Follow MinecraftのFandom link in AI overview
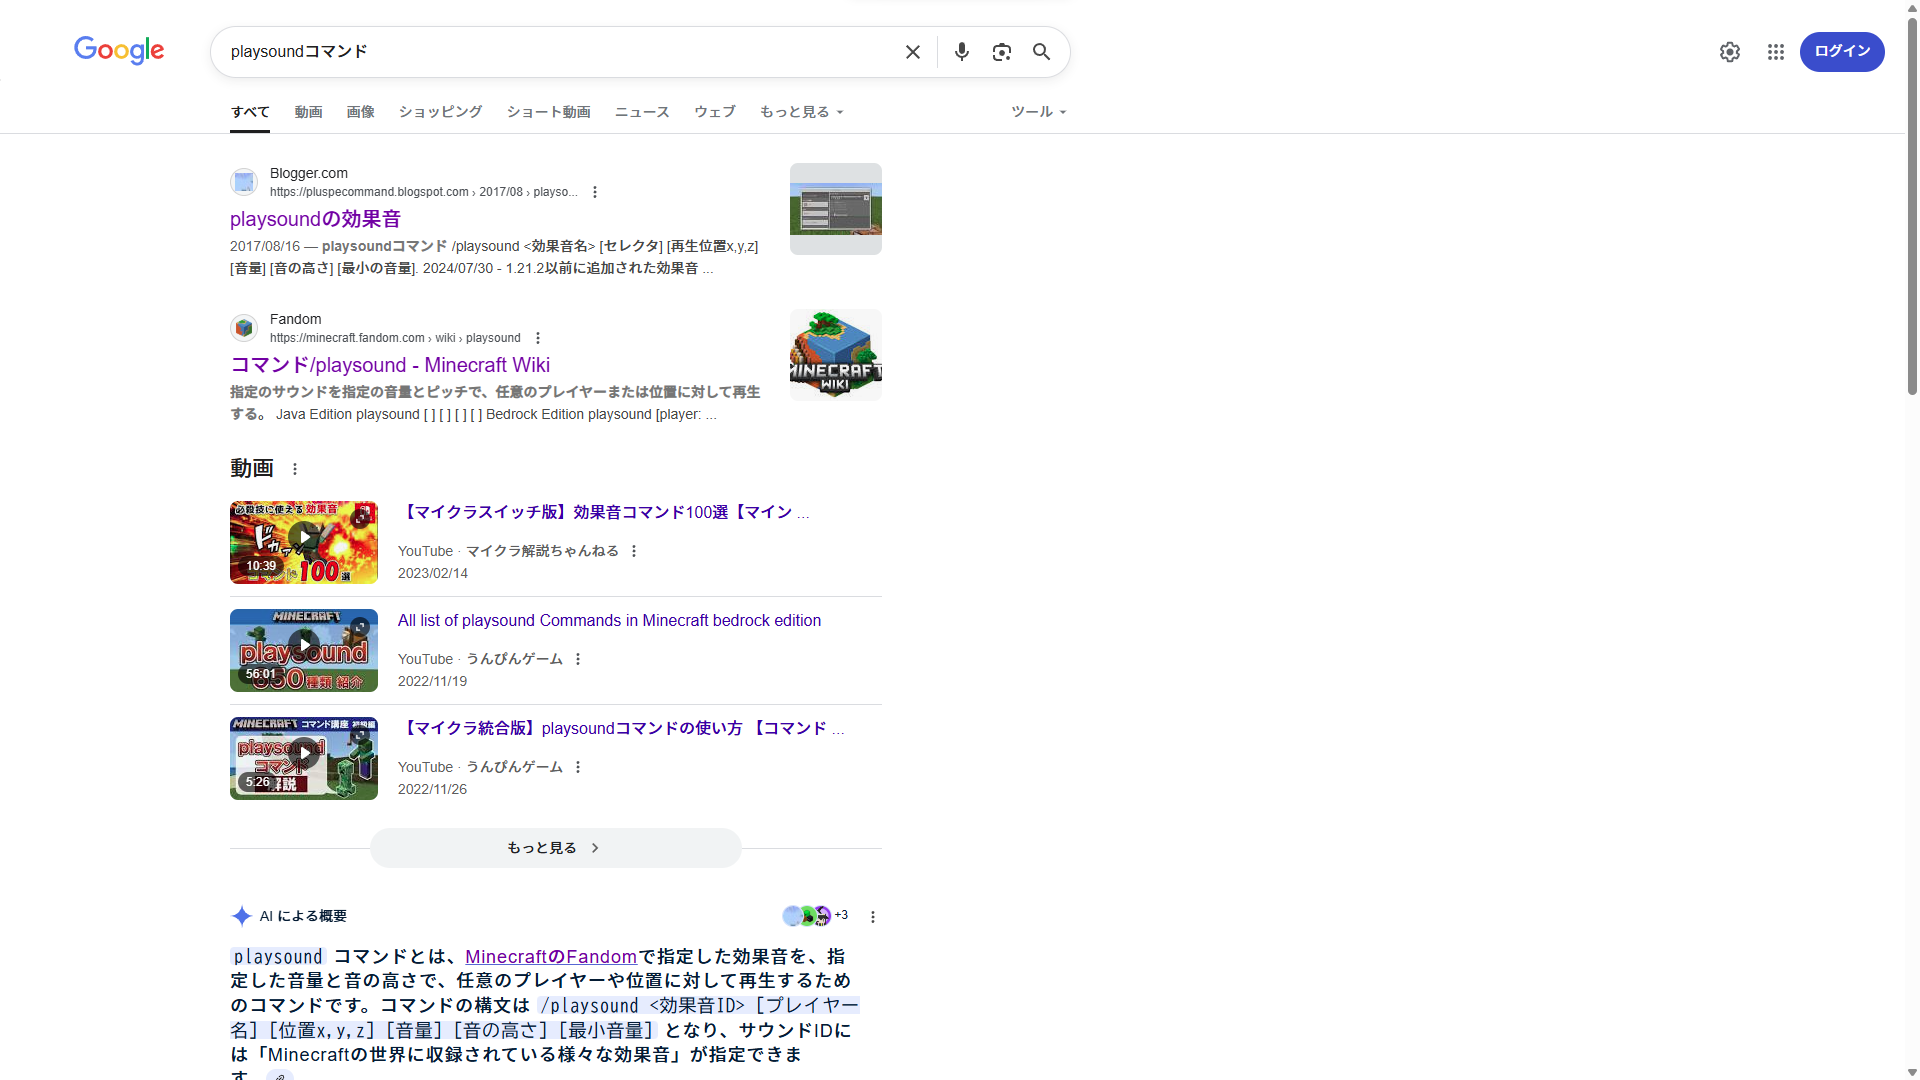 coord(551,956)
